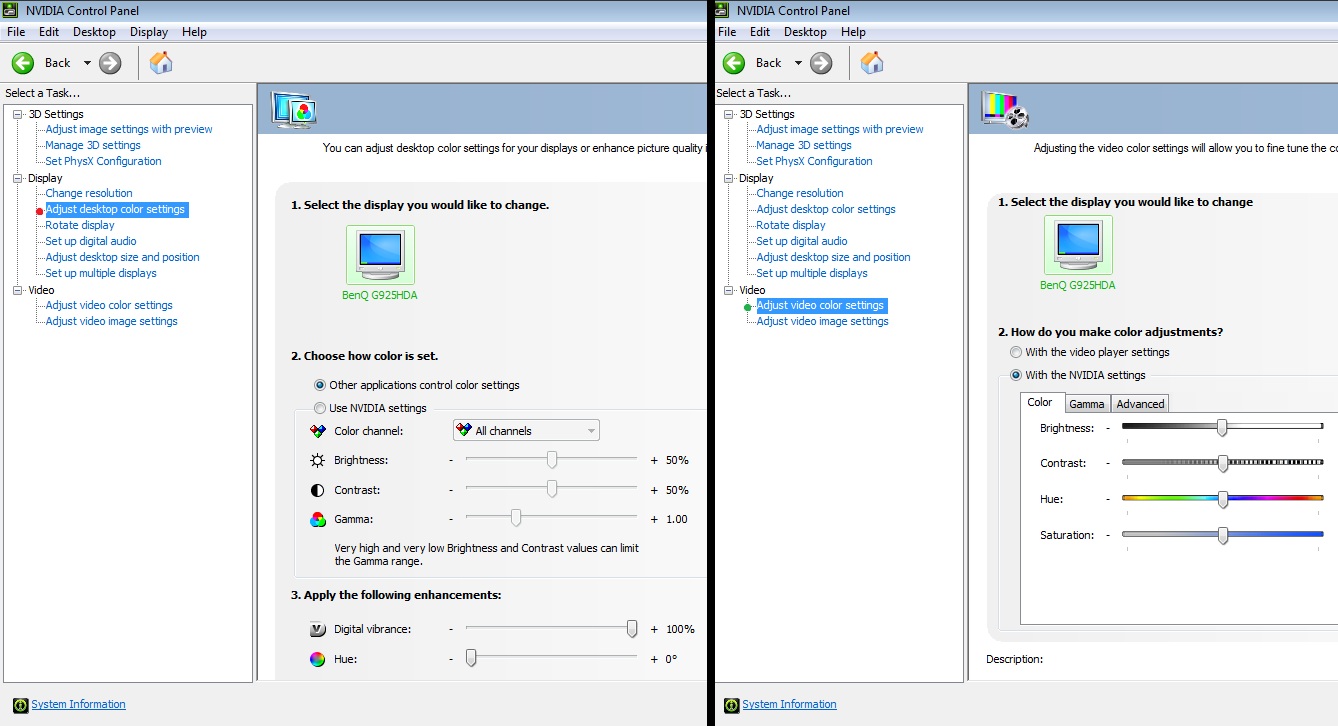1338x726 pixels.
Task: Click the Home icon in right window toolbar
Action: 872,63
